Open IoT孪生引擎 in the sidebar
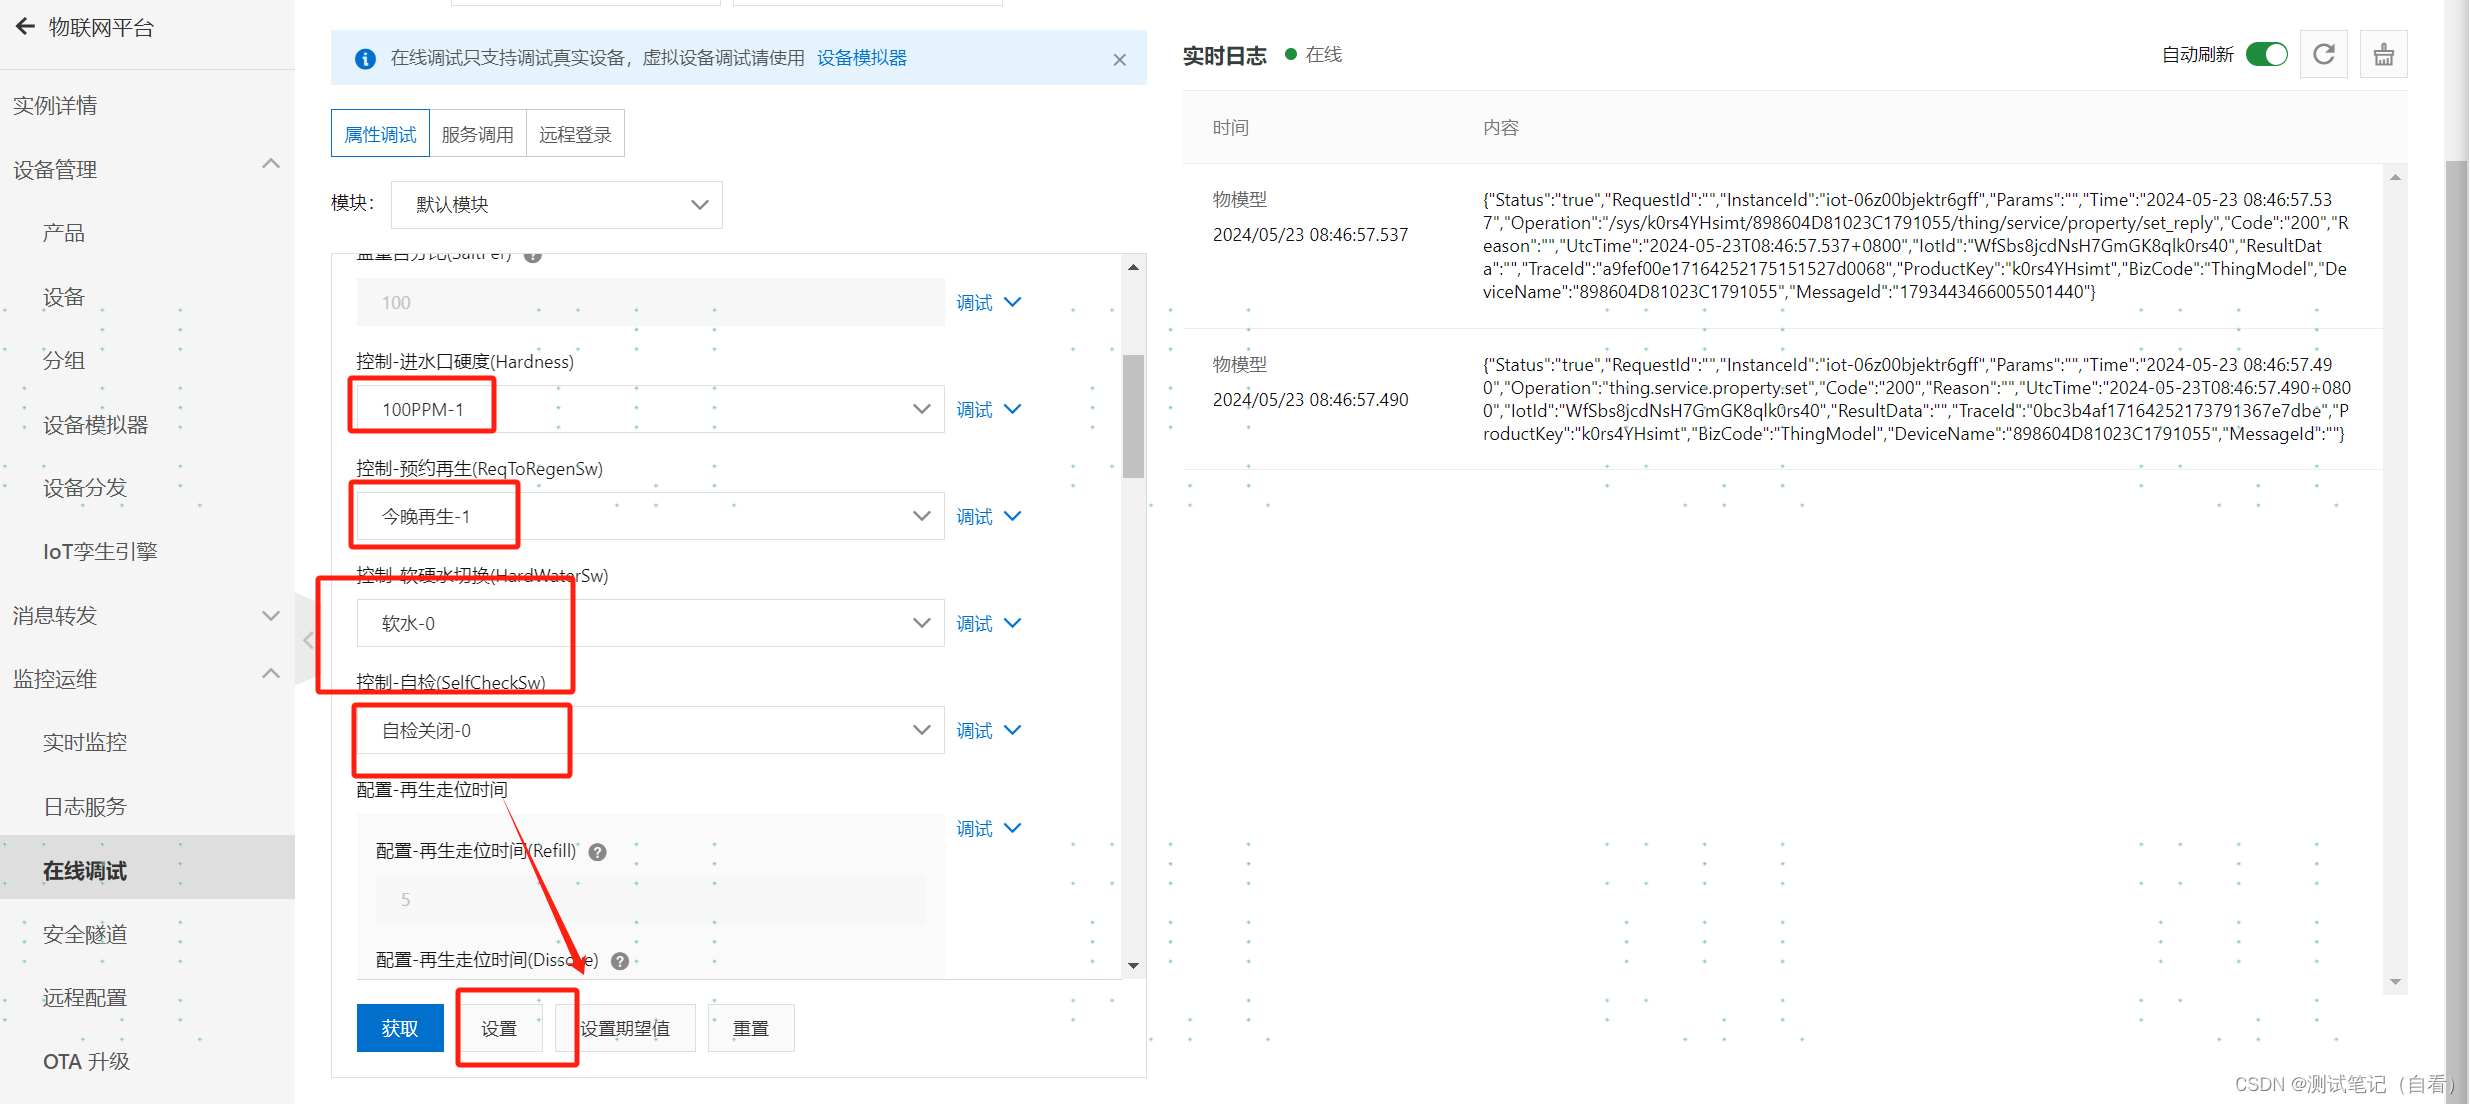 100,552
